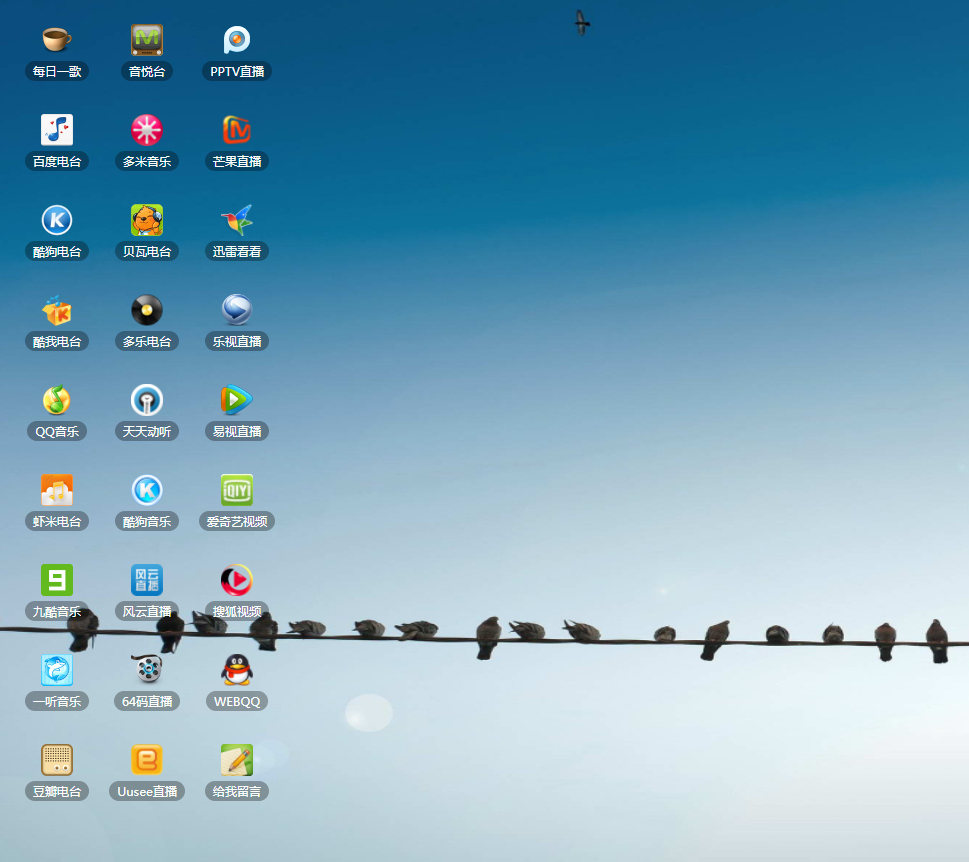Open the 贝瓦电台 bear icon
The width and height of the screenshot is (969, 862).
147,220
